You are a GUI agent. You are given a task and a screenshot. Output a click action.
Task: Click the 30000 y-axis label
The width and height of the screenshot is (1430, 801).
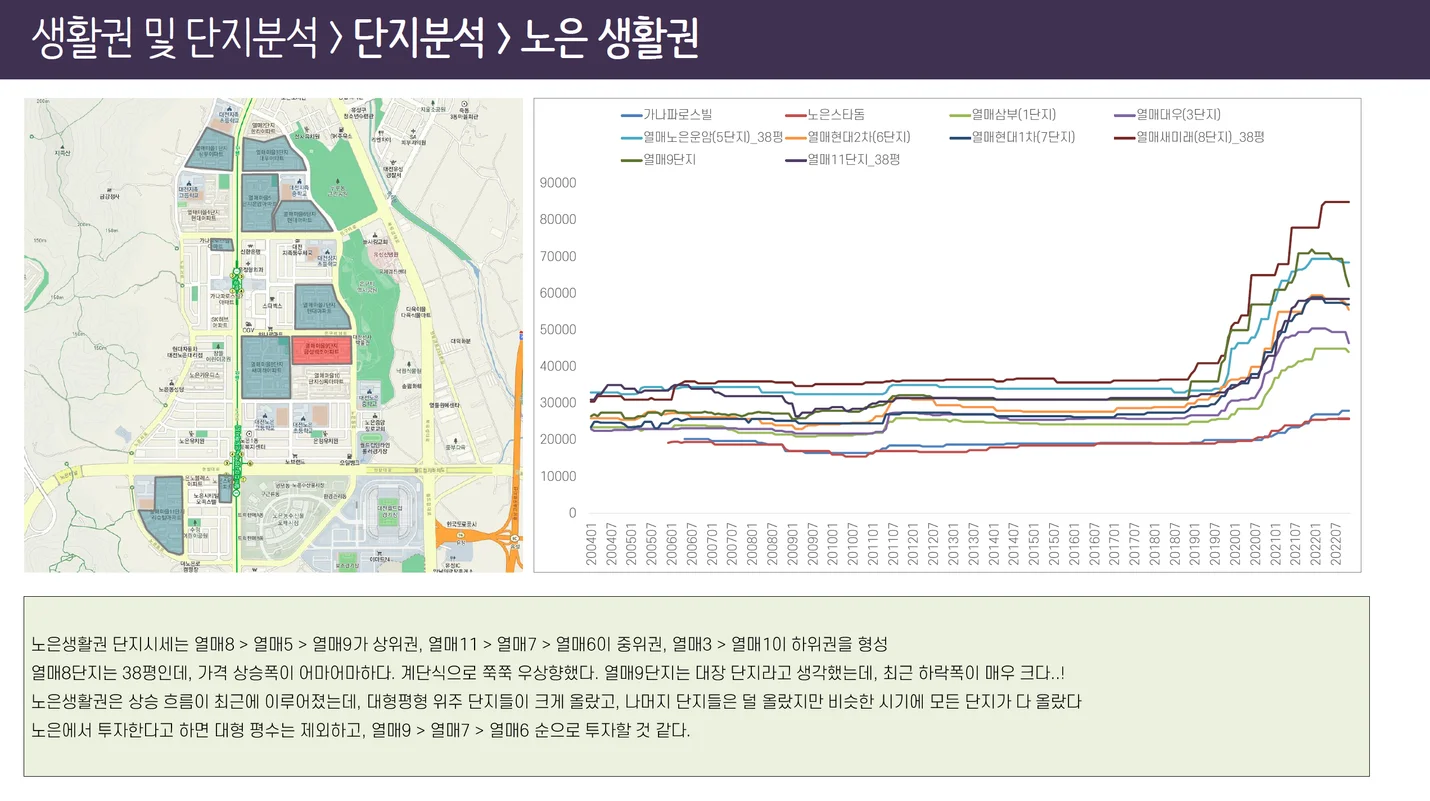click(558, 403)
